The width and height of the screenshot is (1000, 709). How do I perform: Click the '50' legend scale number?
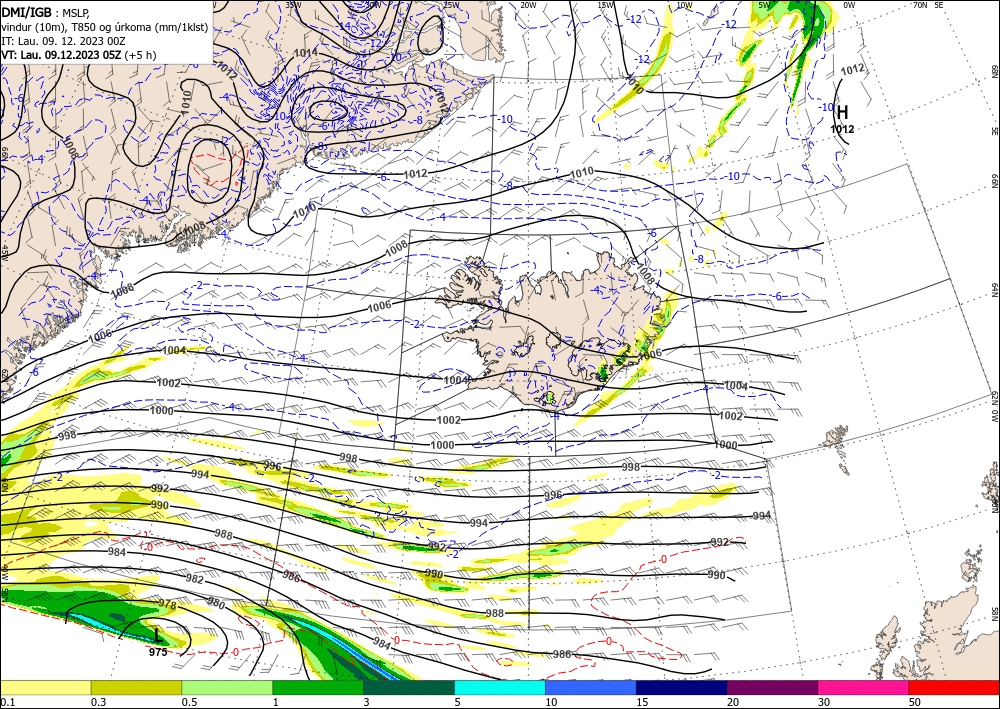914,702
